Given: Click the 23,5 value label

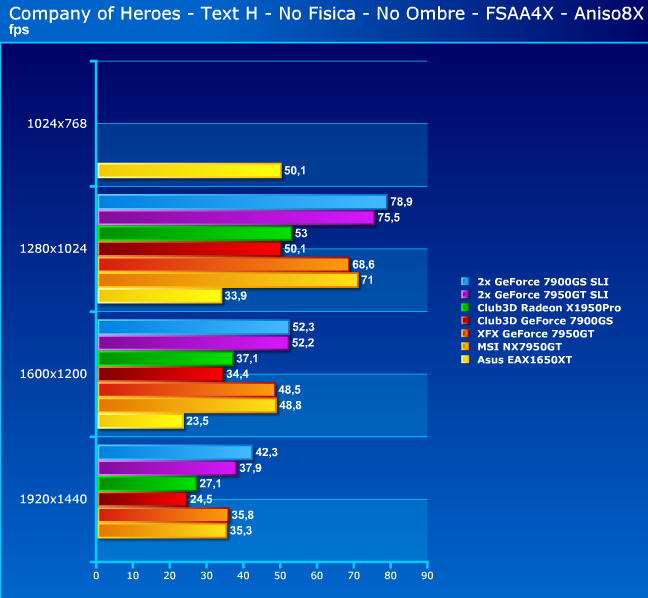Looking at the screenshot, I should (x=197, y=421).
